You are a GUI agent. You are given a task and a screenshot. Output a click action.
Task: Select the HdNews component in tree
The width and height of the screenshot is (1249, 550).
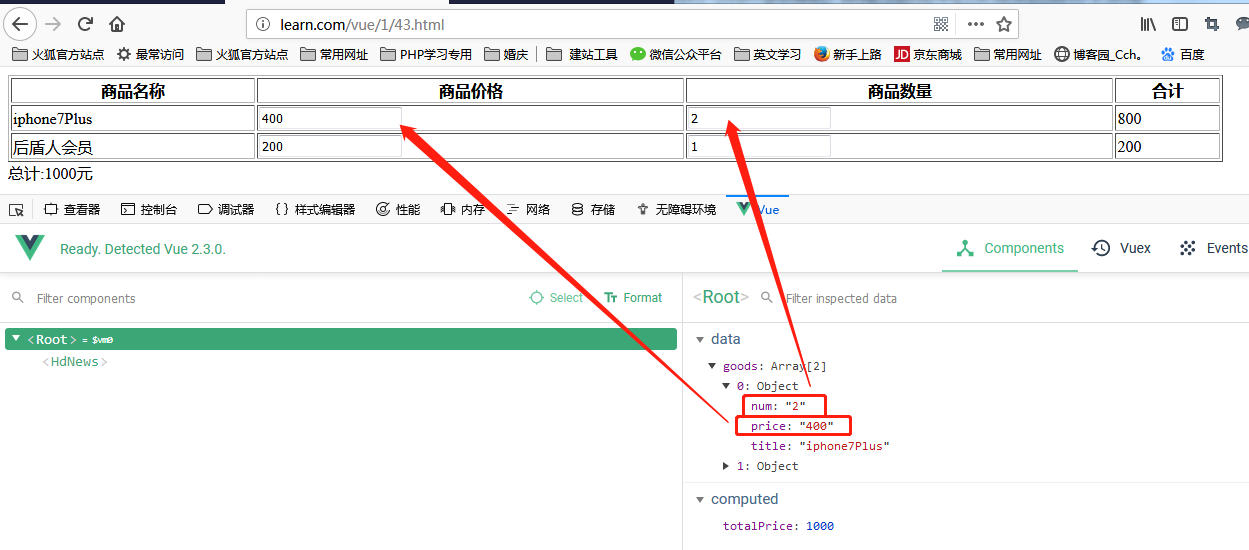pos(75,362)
